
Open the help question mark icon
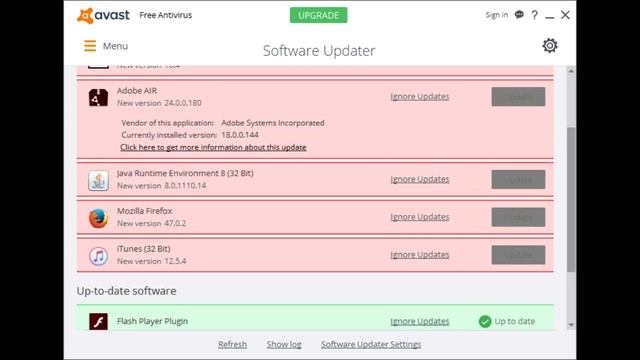point(535,15)
